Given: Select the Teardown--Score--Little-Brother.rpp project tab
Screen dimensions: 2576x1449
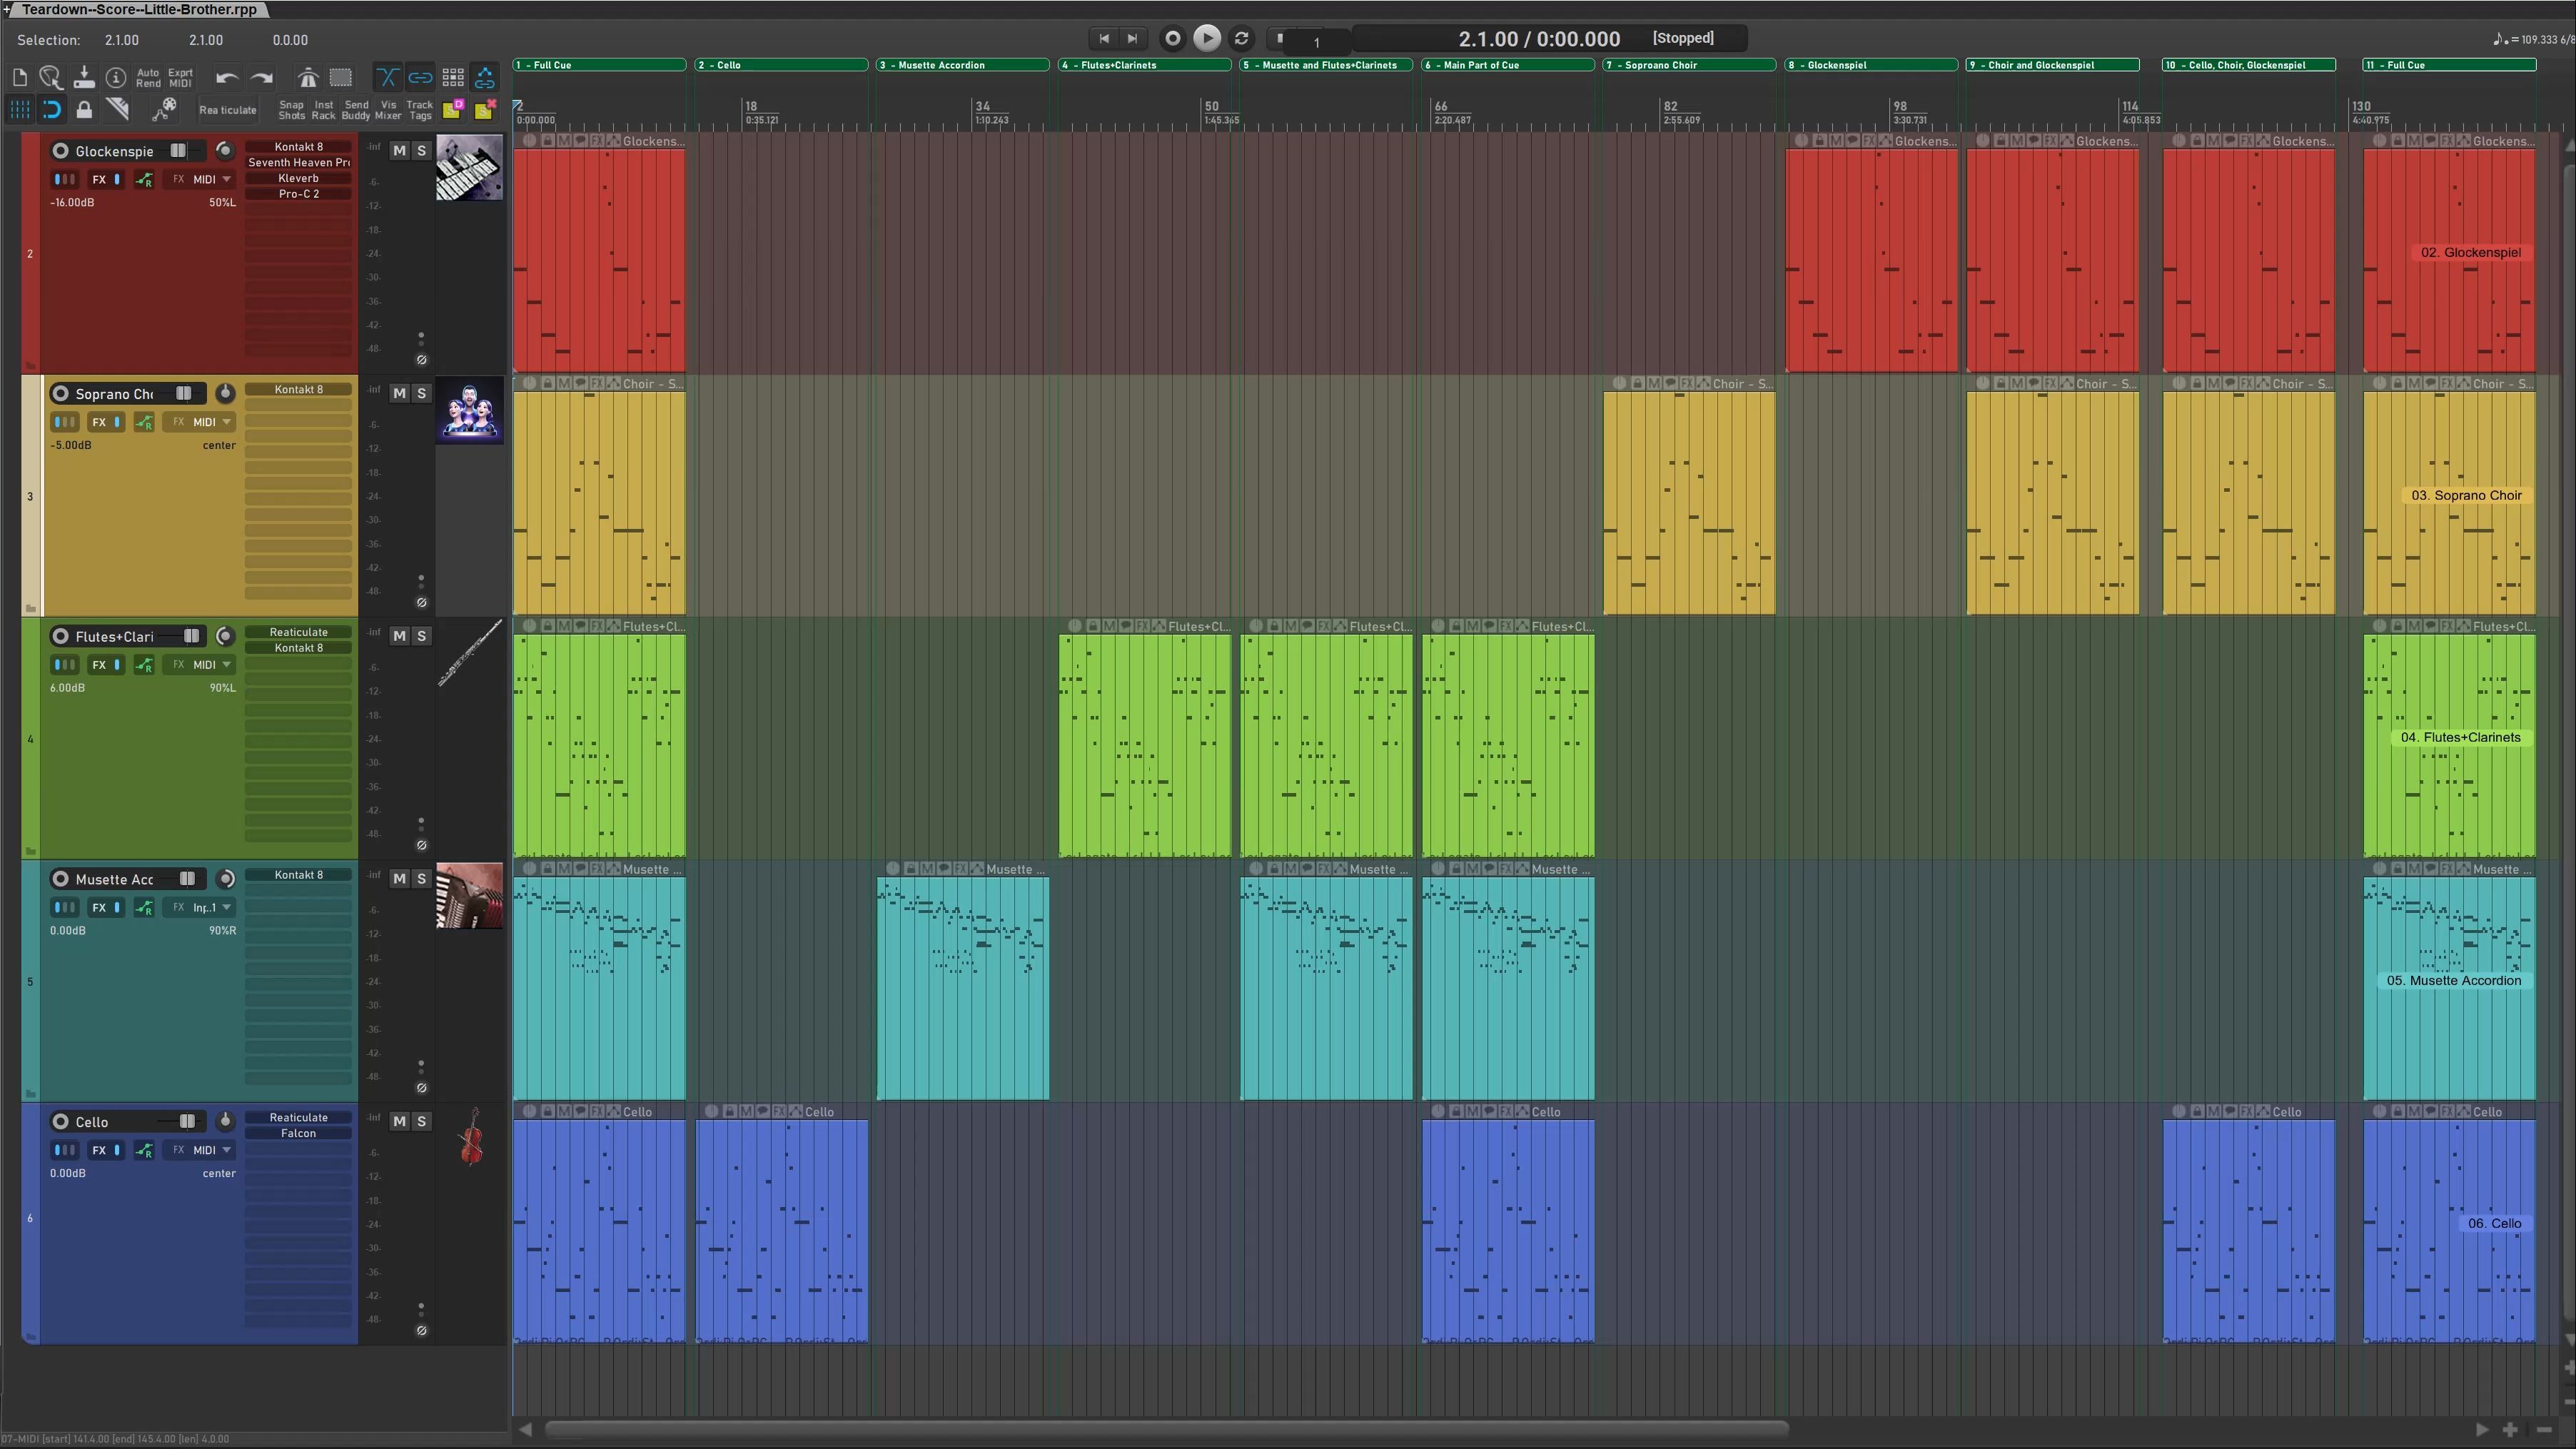Looking at the screenshot, I should (x=138, y=9).
